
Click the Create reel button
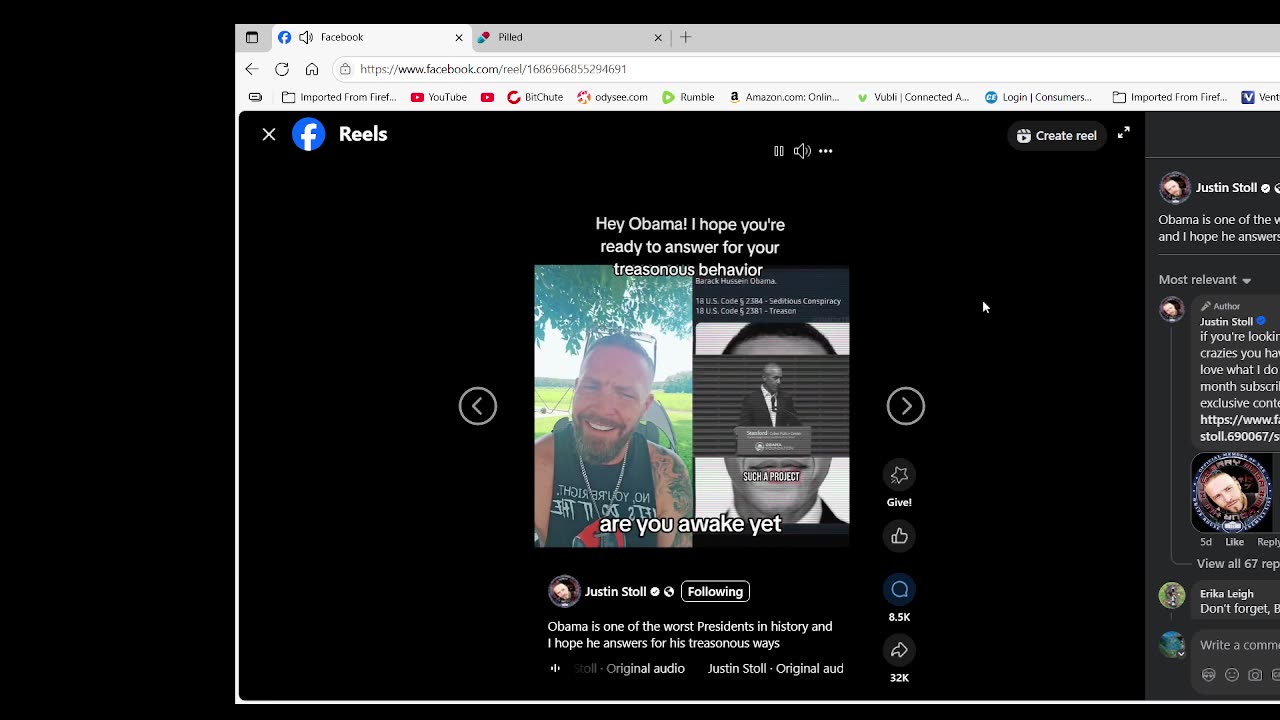tap(1057, 136)
